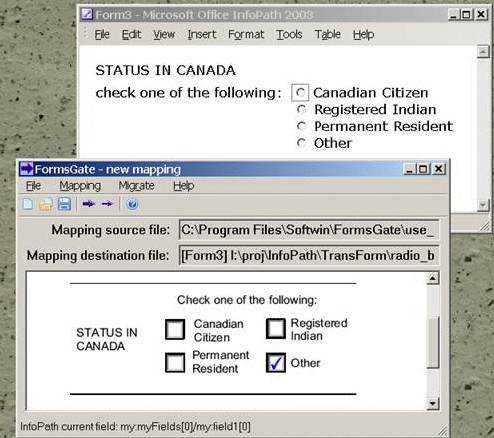Open the File menu in FormsGate
Screen dimensions: 494x438
click(x=33, y=186)
